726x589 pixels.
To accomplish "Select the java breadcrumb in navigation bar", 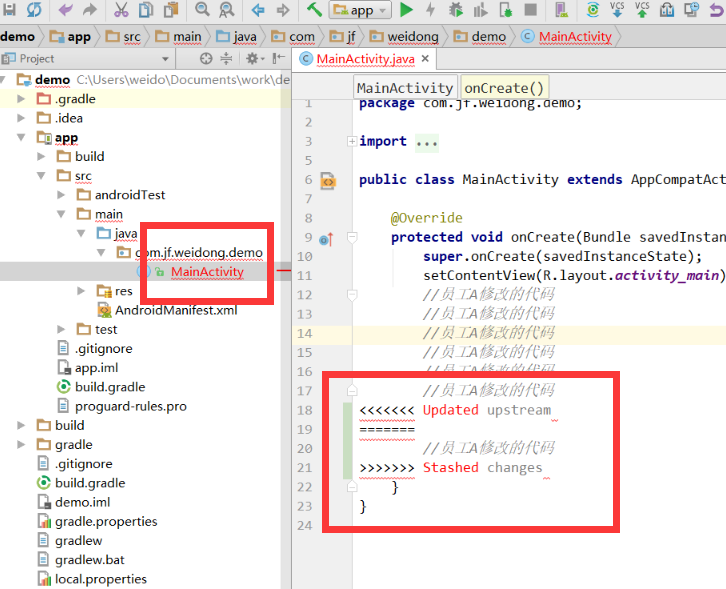I will point(236,37).
